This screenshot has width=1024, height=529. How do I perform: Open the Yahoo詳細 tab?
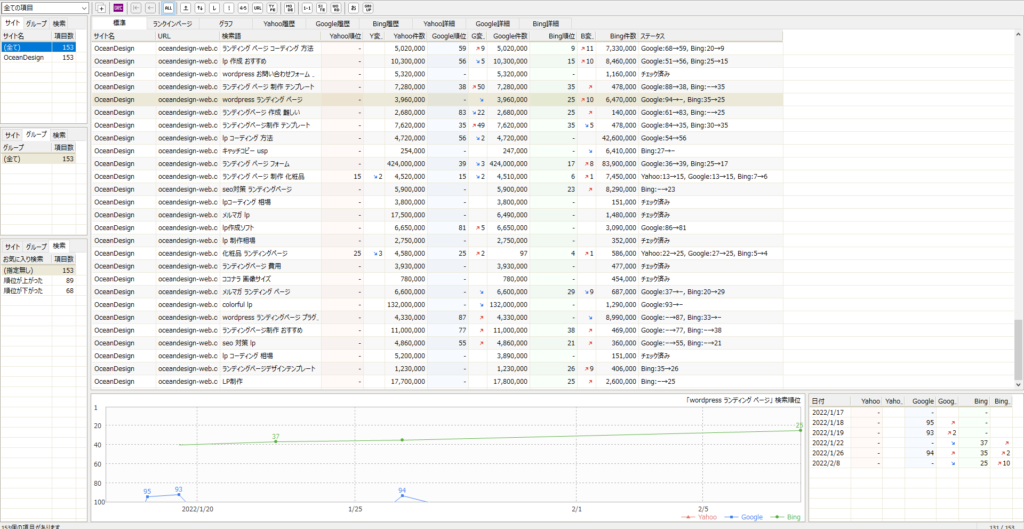tap(439, 24)
